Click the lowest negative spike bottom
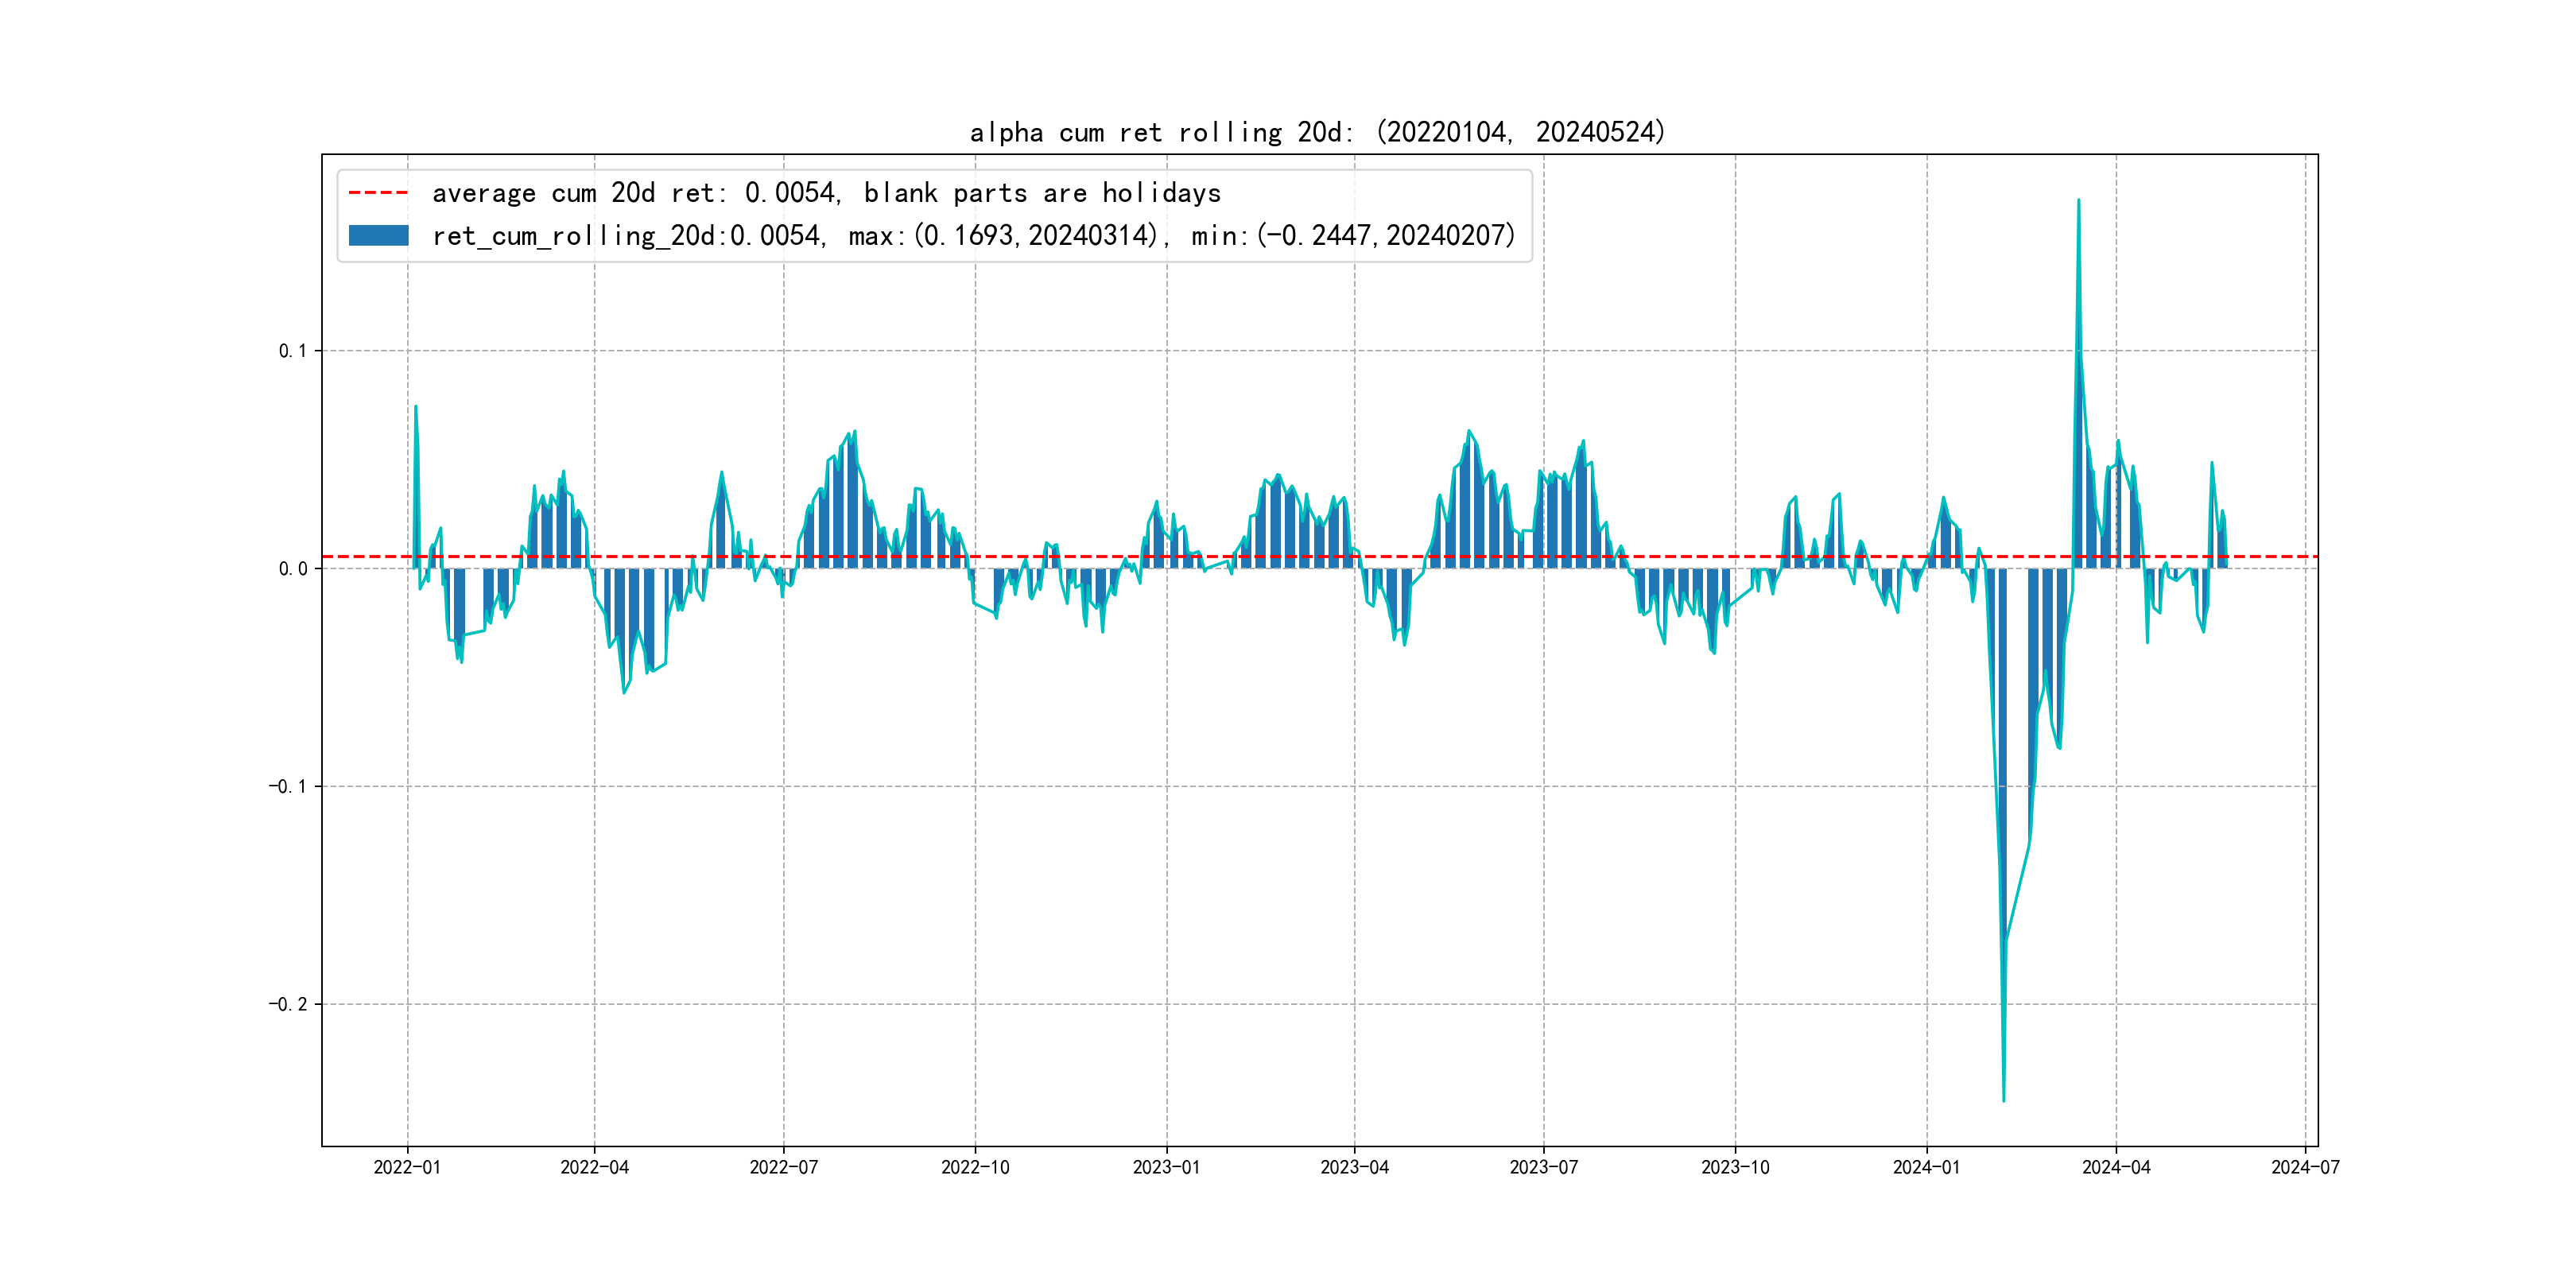 [x=2003, y=1100]
